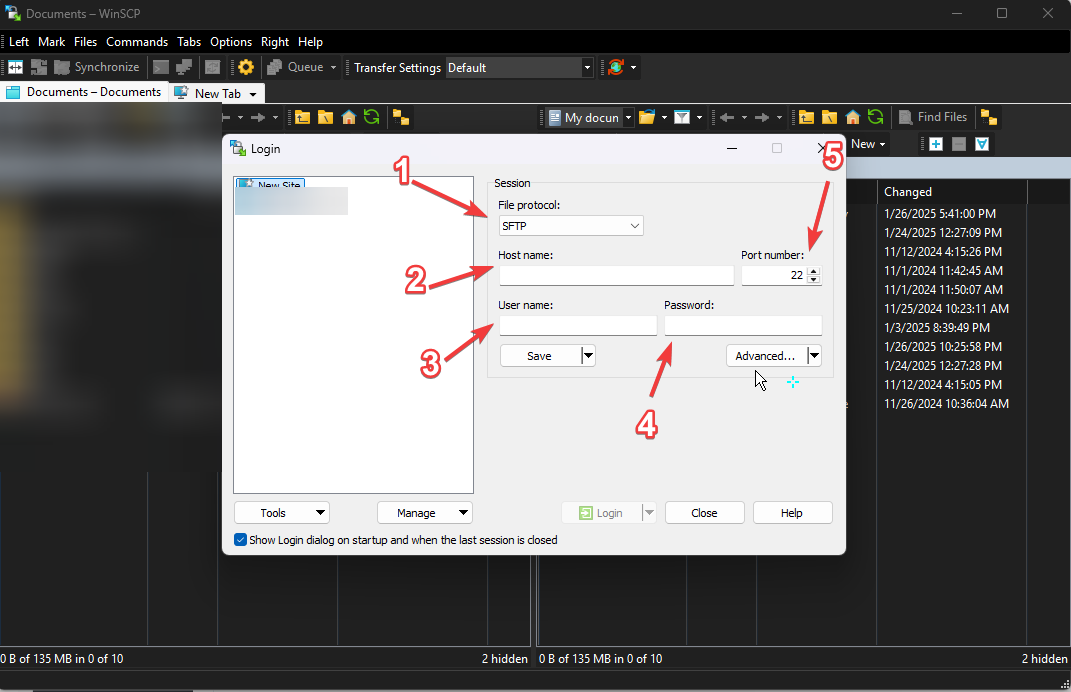Click right panel root directory folder icon
Viewport: 1071px width, 692px height.
click(x=829, y=117)
